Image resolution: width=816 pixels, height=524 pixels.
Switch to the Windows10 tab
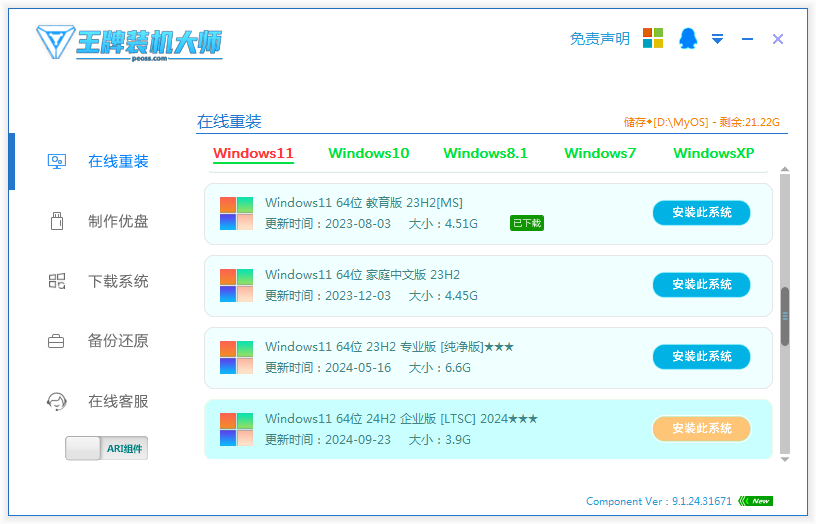[368, 154]
